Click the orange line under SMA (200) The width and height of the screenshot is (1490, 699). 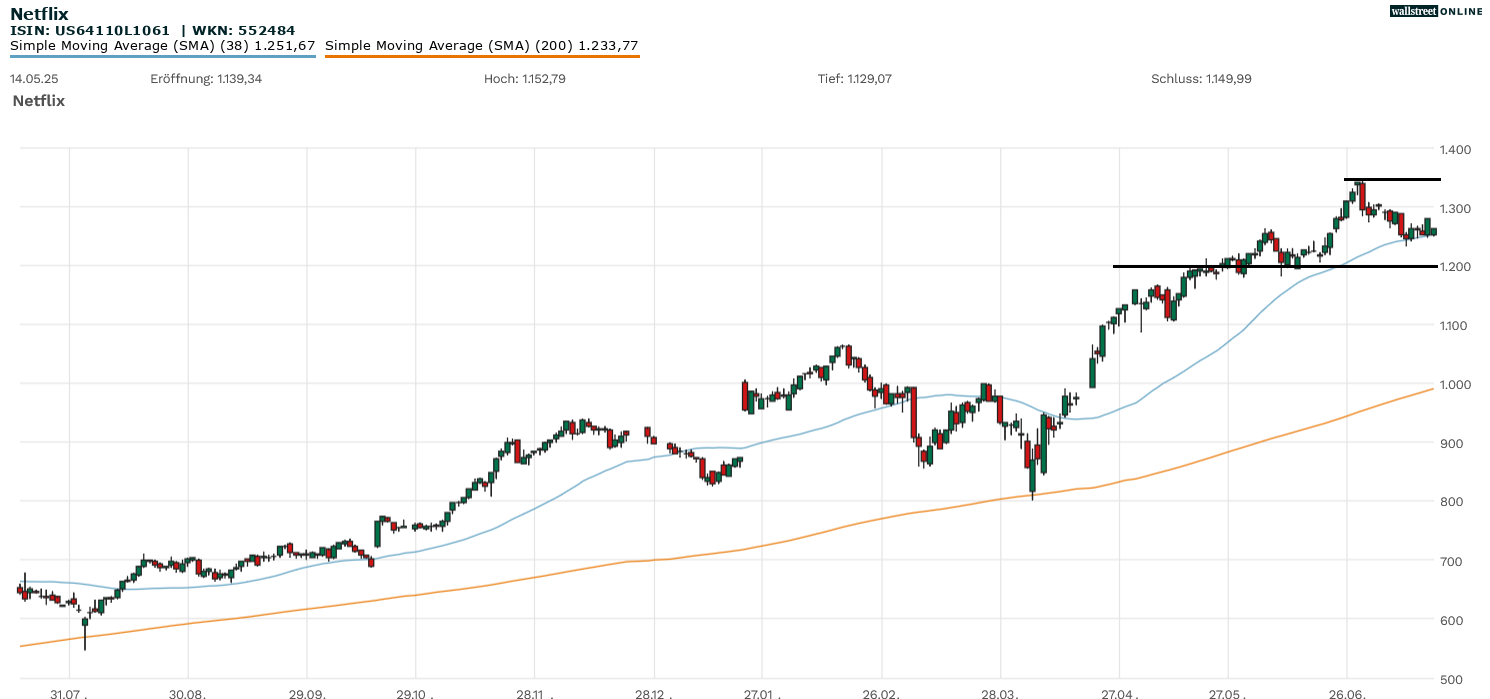pos(481,56)
